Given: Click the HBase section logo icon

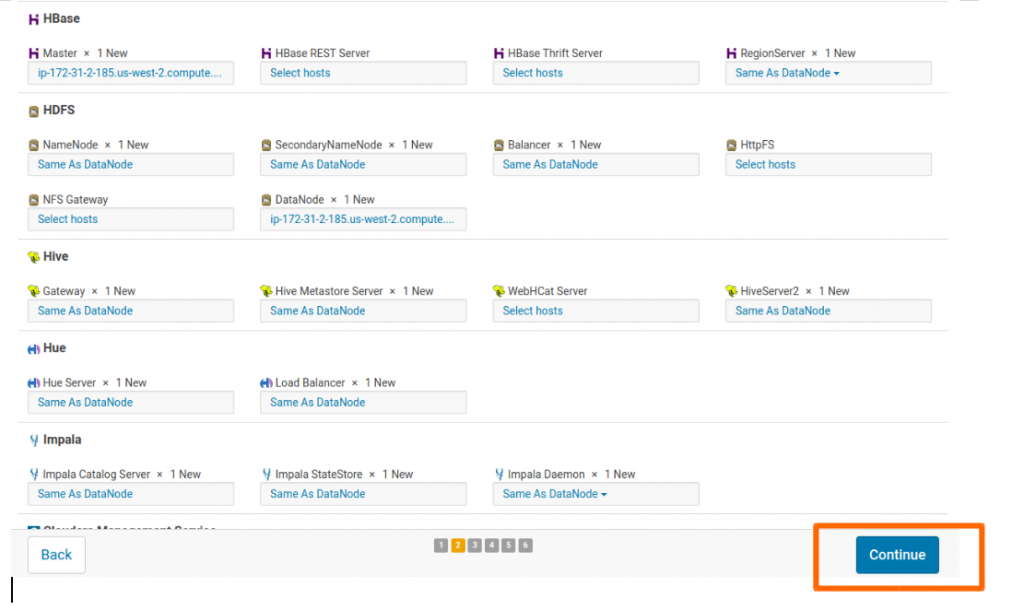Looking at the screenshot, I should click(34, 19).
